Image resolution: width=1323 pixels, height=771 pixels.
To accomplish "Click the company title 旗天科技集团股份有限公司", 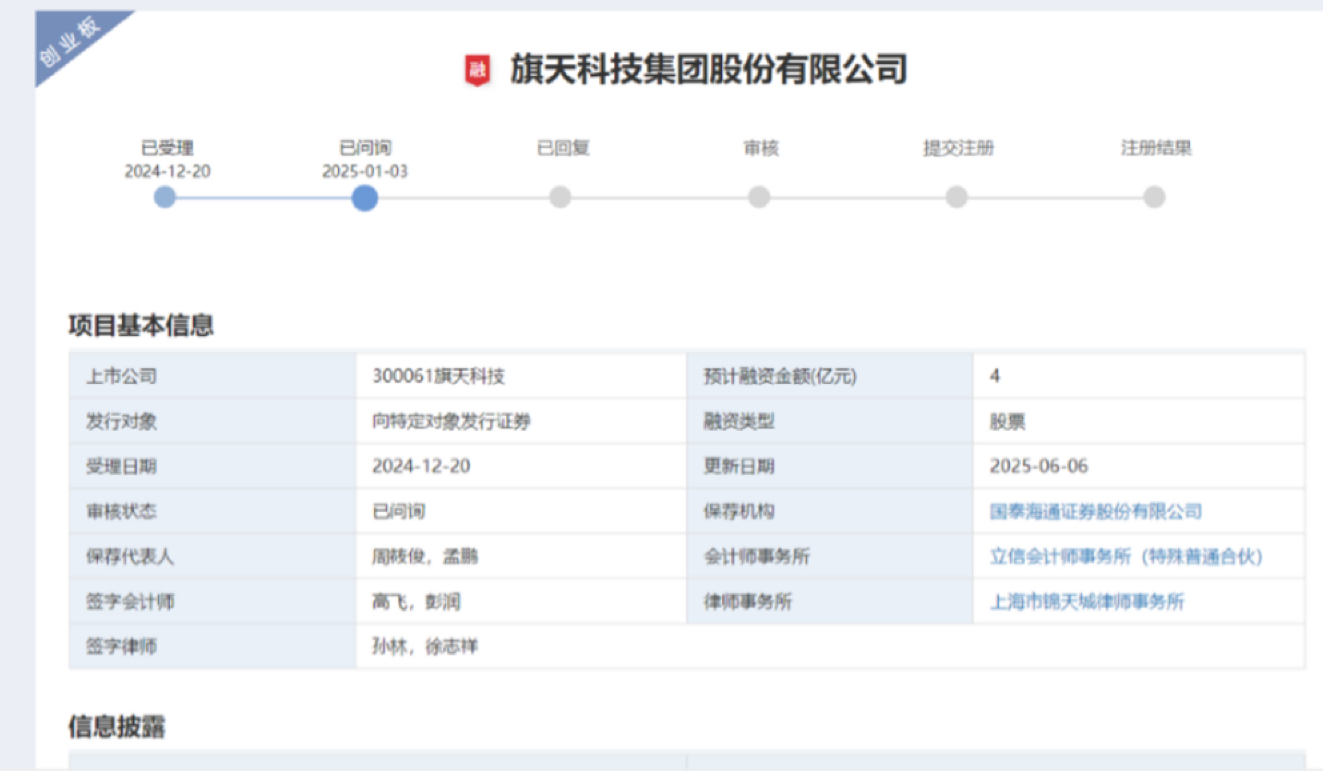I will coord(709,70).
